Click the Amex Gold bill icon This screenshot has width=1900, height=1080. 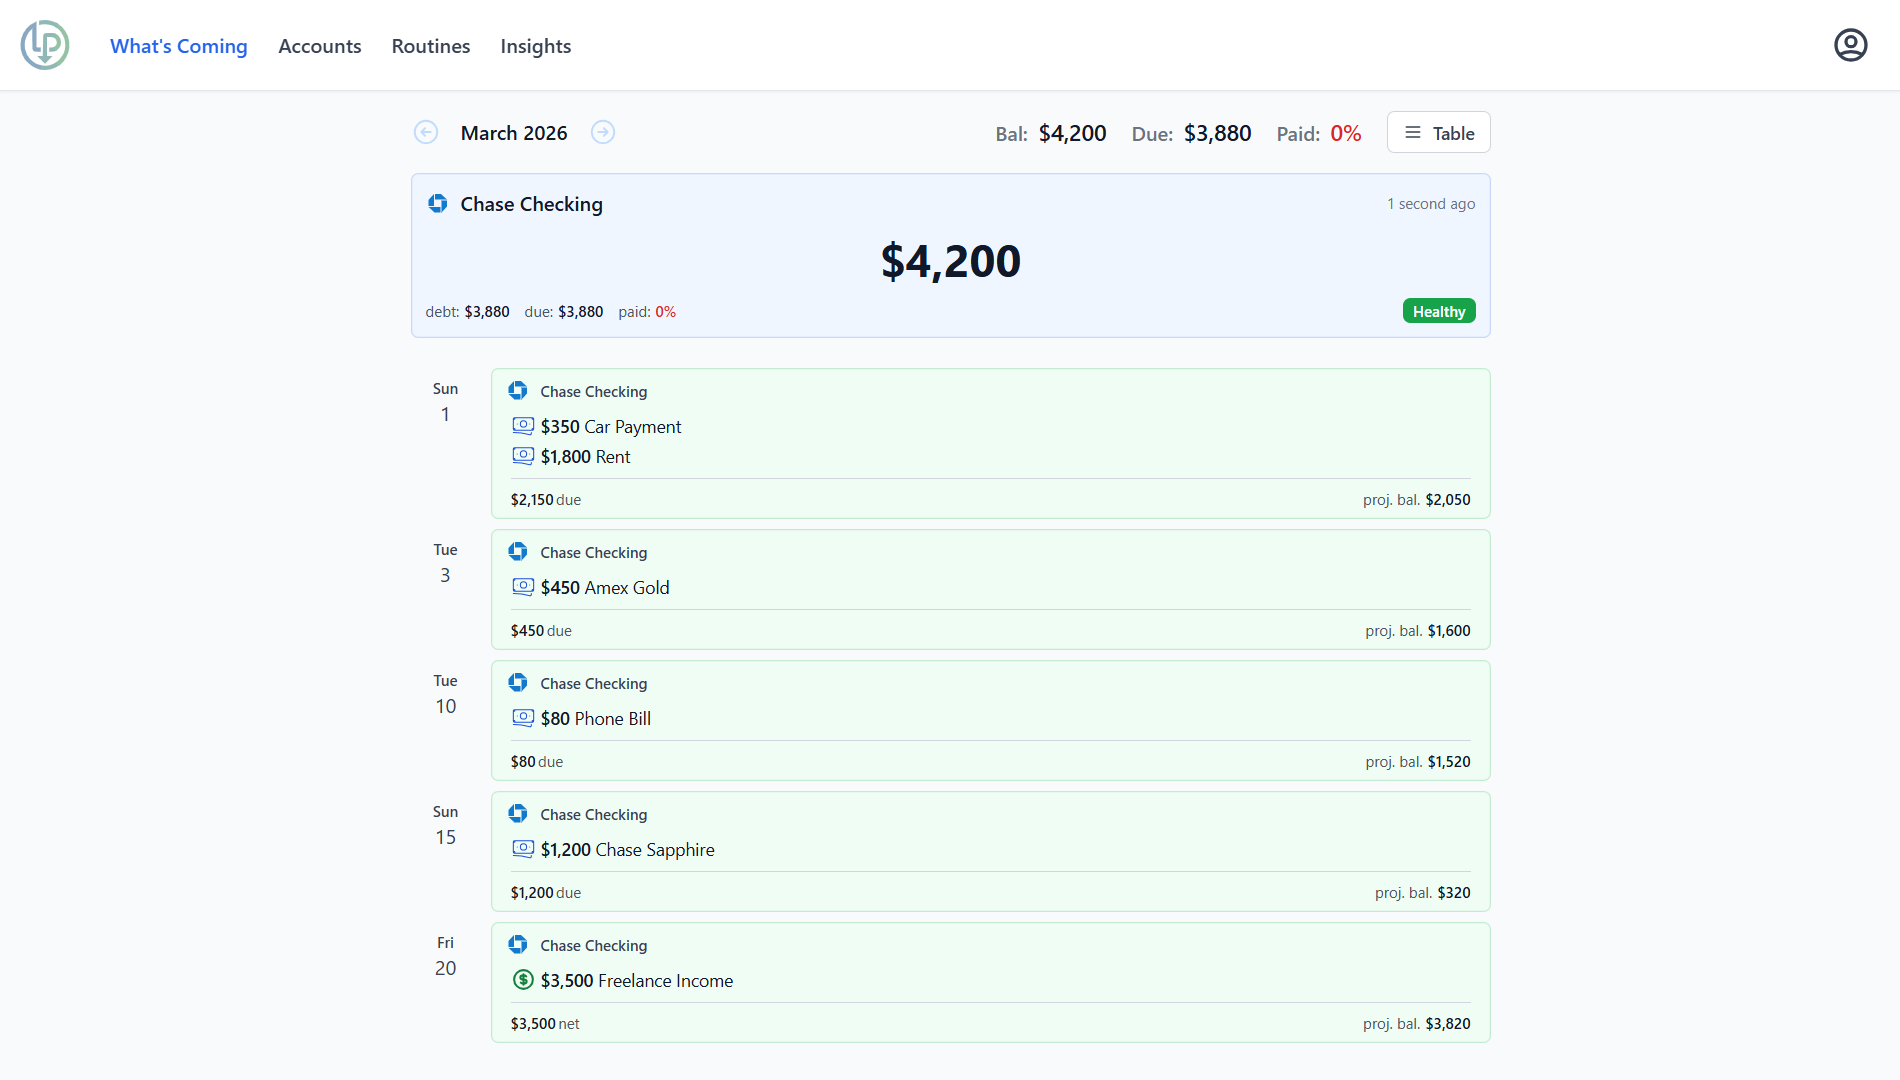pyautogui.click(x=523, y=587)
